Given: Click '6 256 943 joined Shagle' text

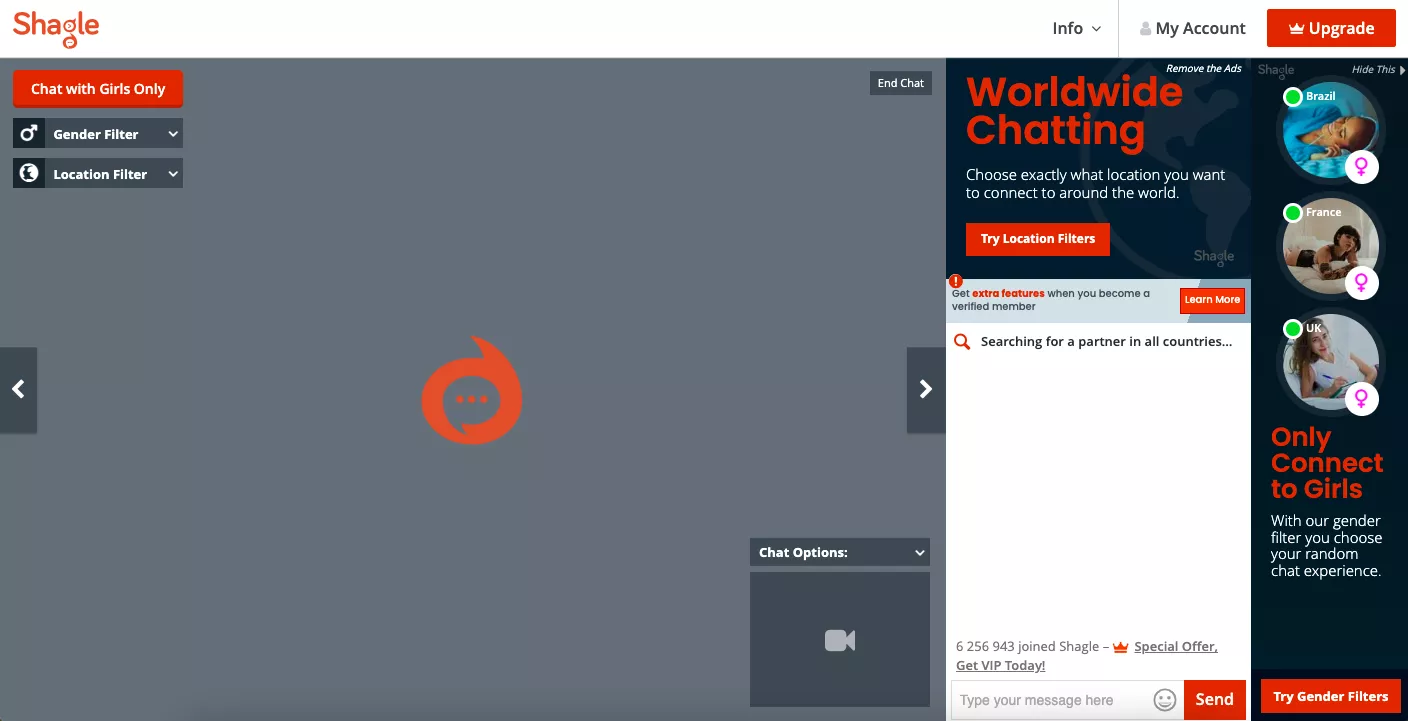Looking at the screenshot, I should coord(1027,647).
